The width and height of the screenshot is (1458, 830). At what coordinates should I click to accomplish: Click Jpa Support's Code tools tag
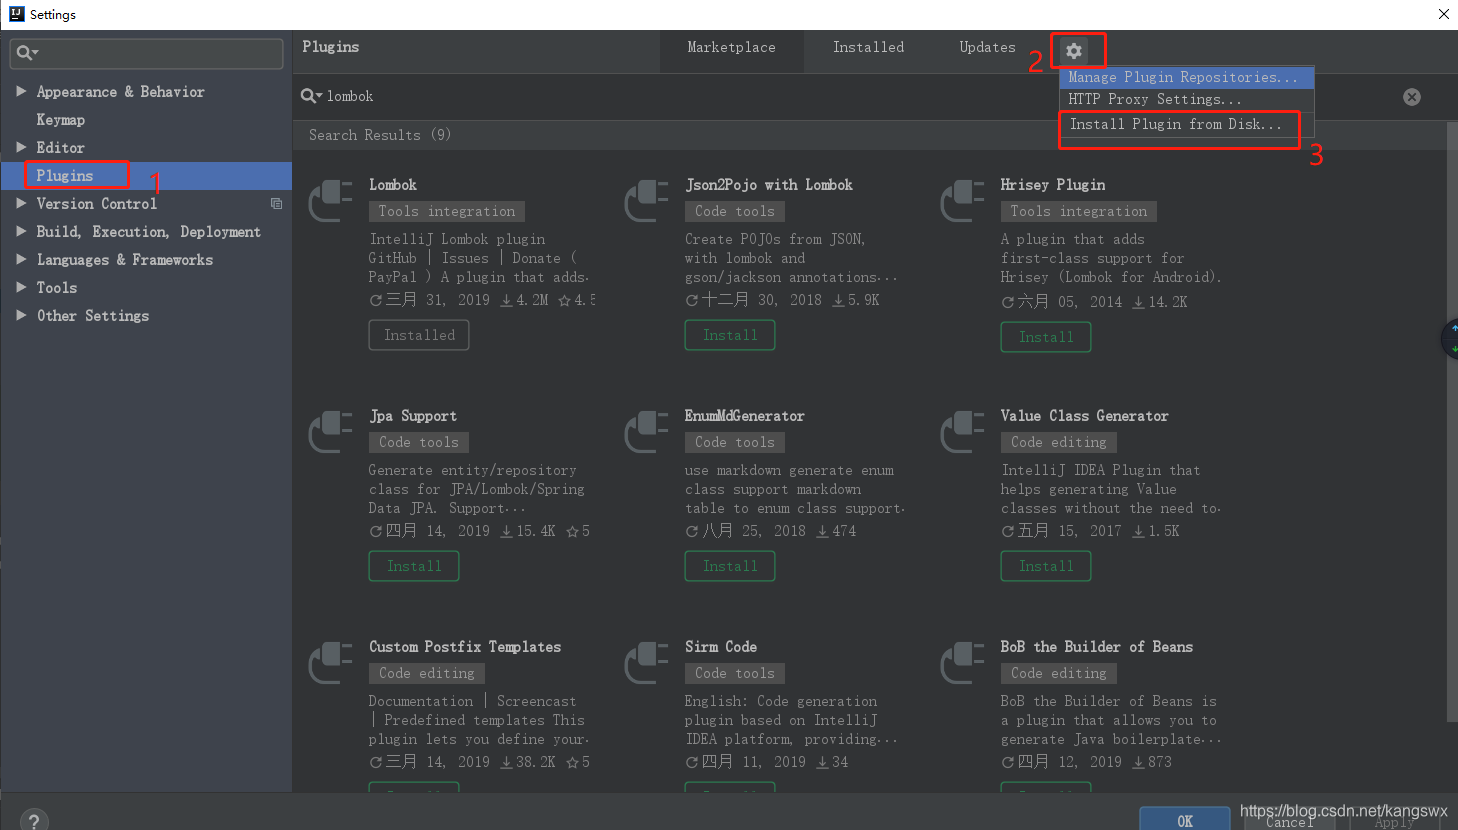tap(419, 442)
